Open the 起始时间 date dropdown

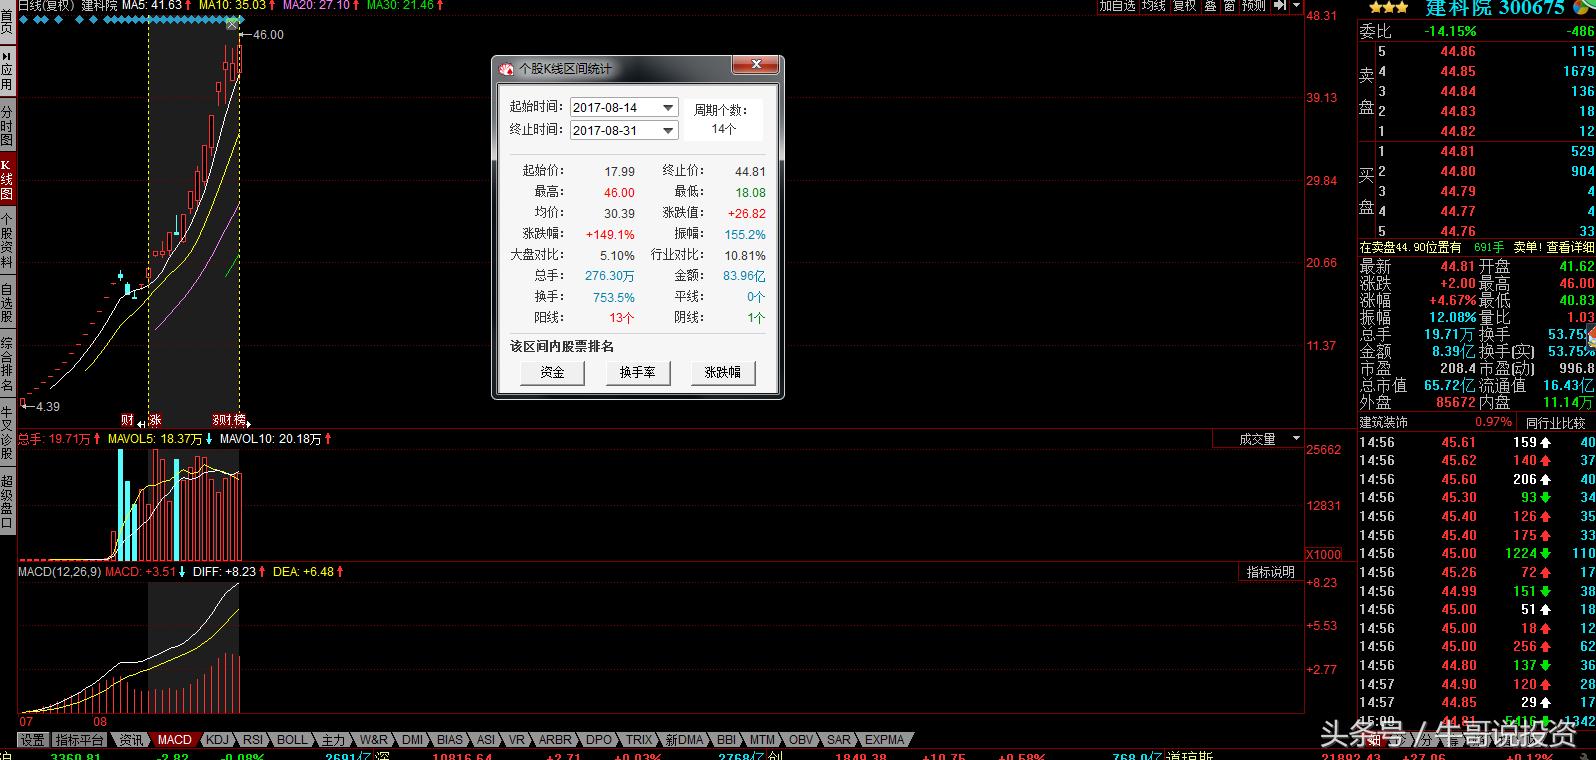click(668, 108)
